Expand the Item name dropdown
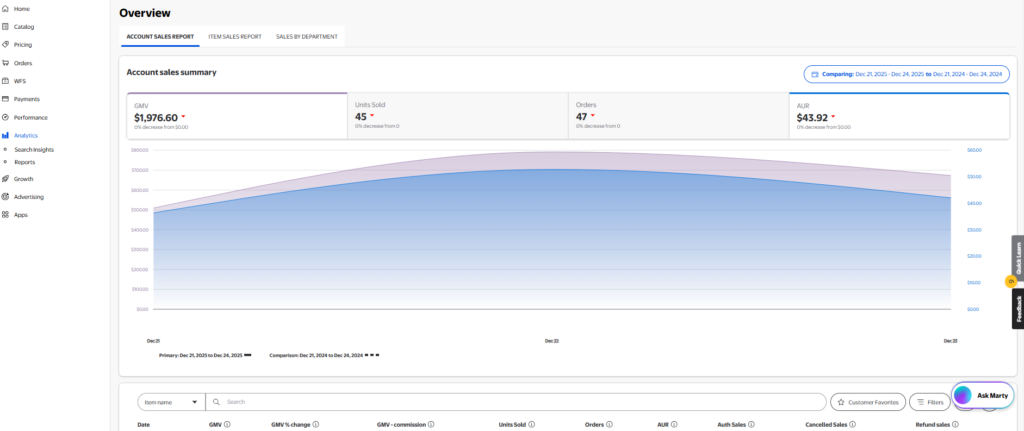Viewport: 1024px width, 431px height. pyautogui.click(x=171, y=402)
